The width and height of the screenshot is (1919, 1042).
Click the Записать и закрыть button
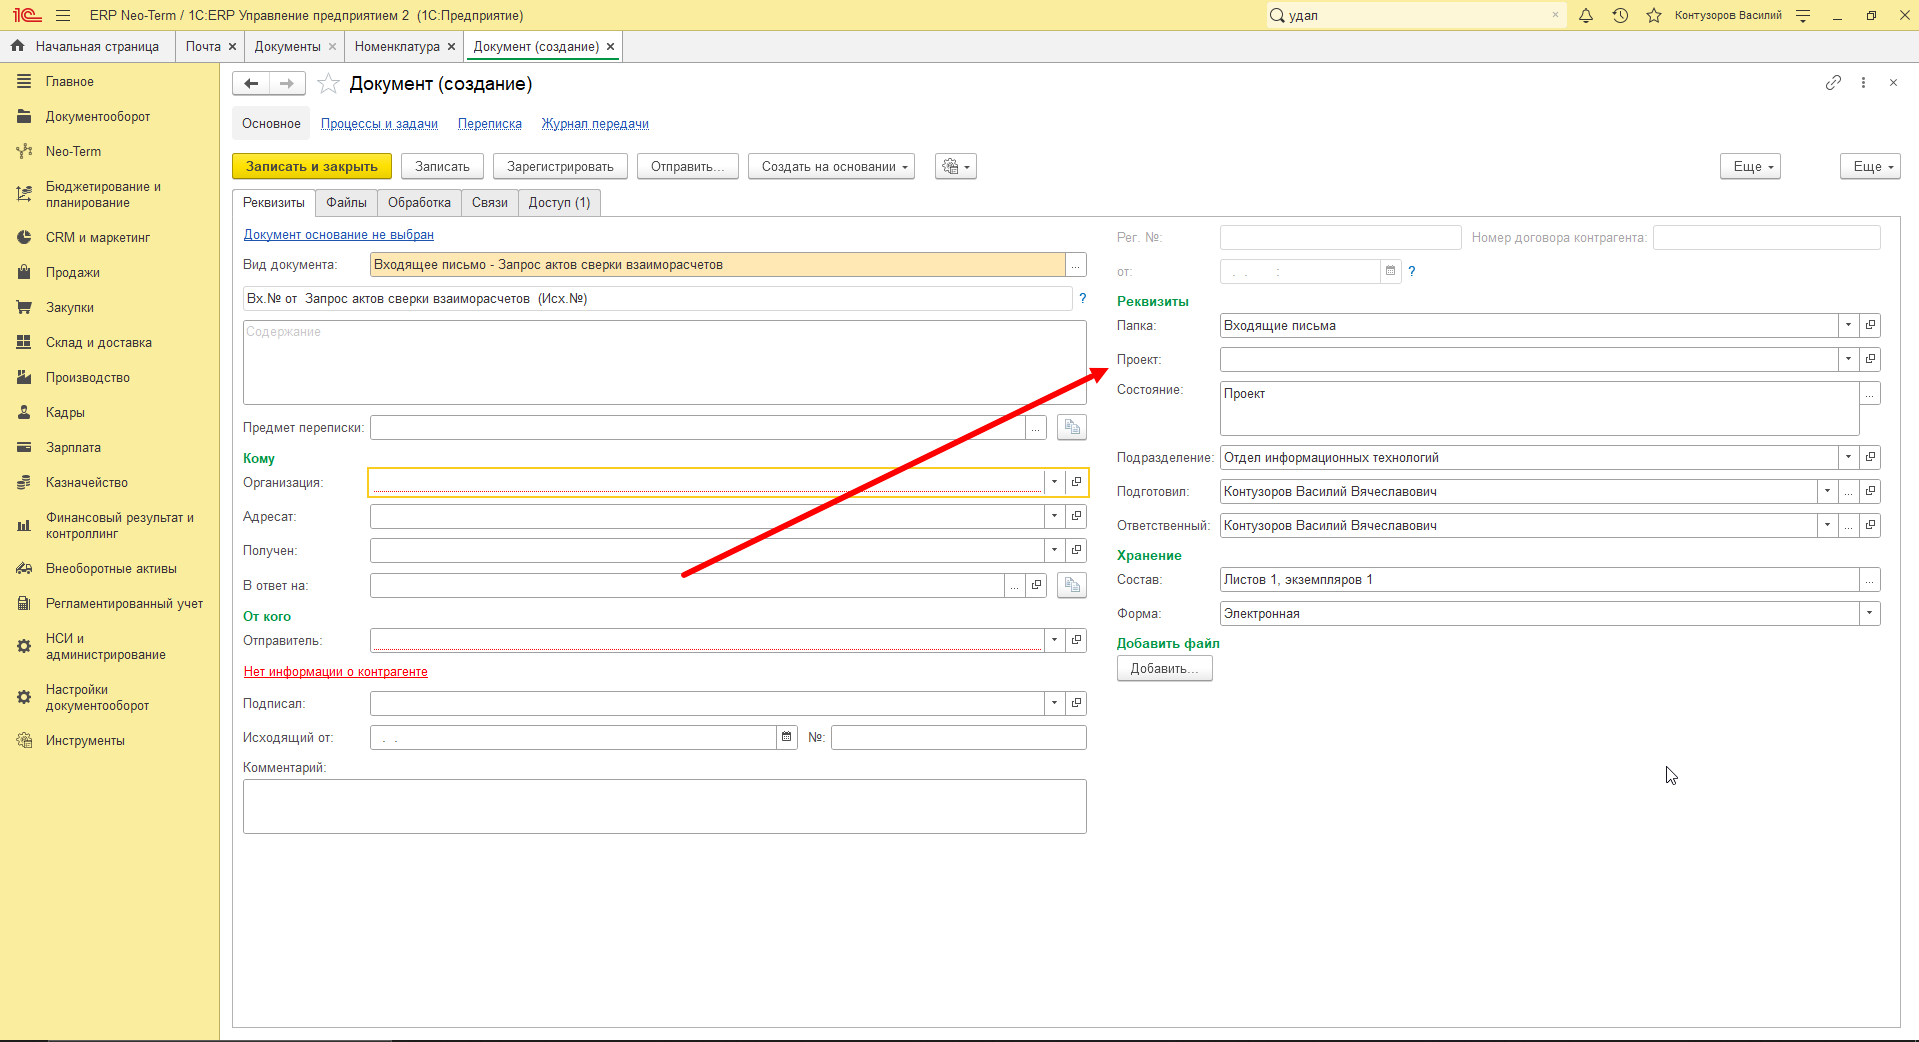click(x=312, y=167)
